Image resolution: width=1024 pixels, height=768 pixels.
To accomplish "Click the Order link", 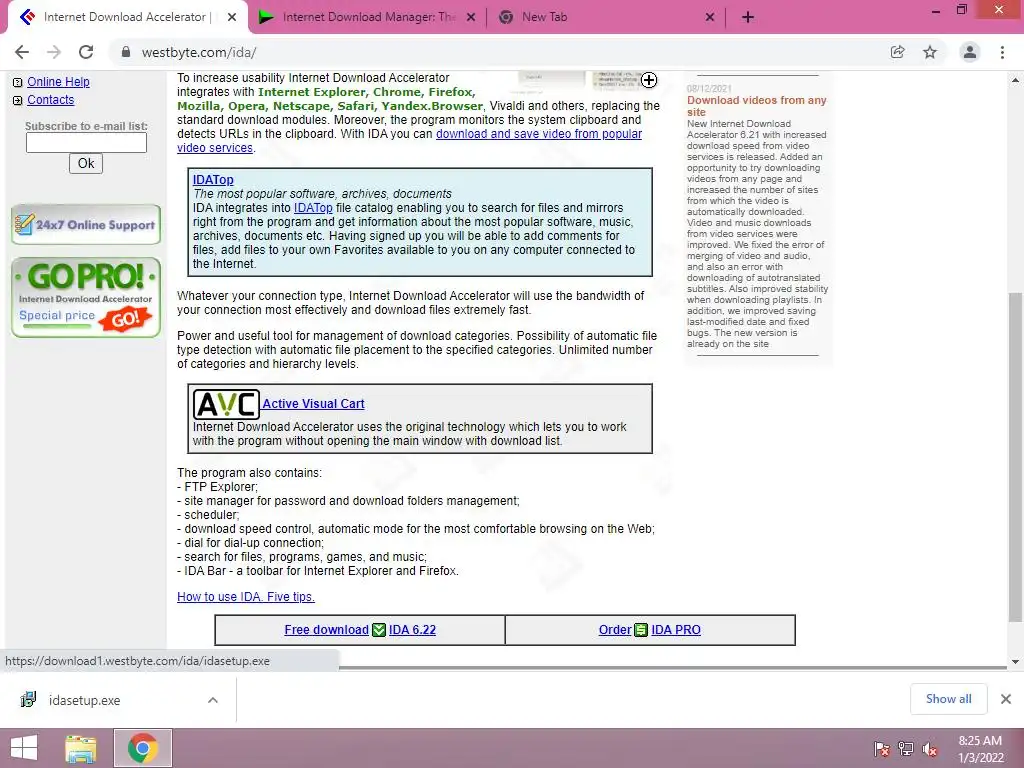I will coord(615,630).
